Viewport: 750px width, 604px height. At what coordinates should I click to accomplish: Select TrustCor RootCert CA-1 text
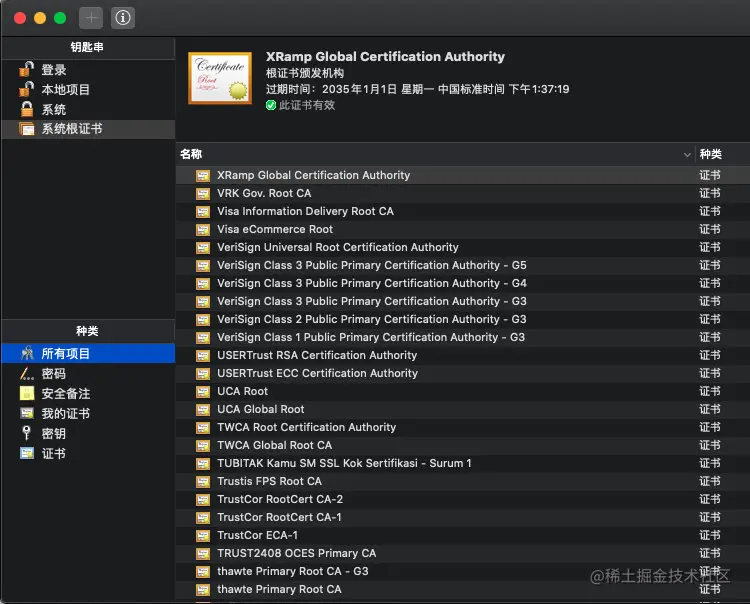(x=279, y=517)
